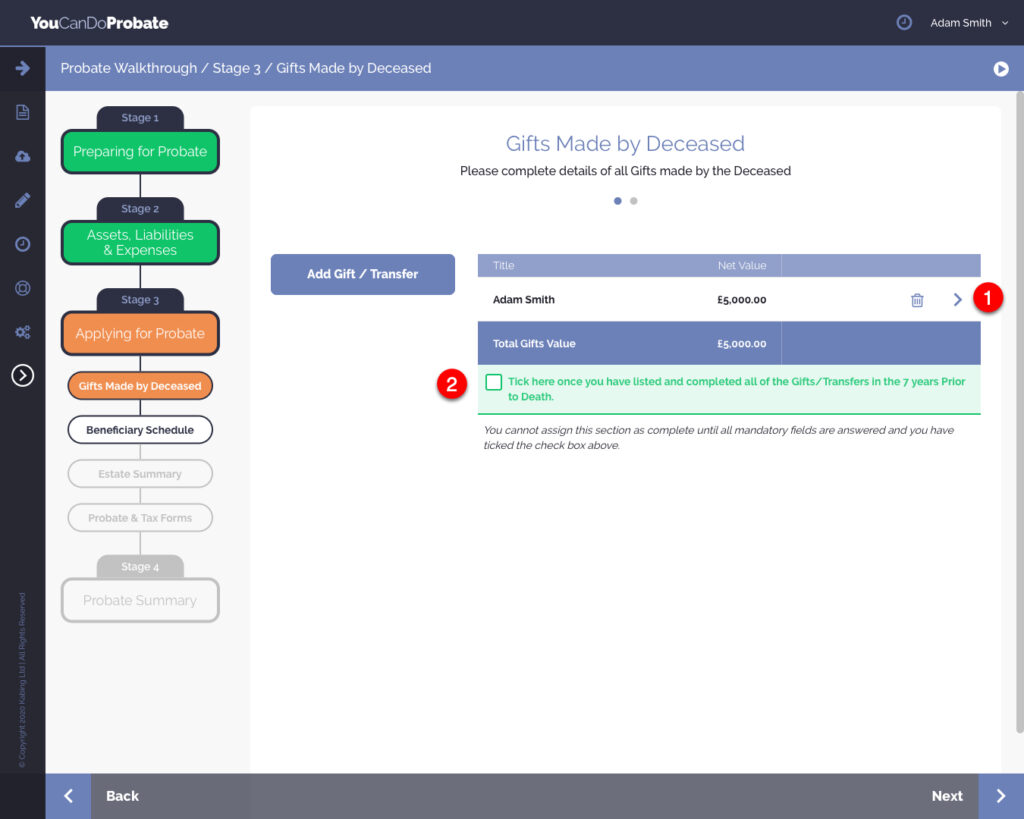Switch to the second page indicator dot

coord(634,201)
